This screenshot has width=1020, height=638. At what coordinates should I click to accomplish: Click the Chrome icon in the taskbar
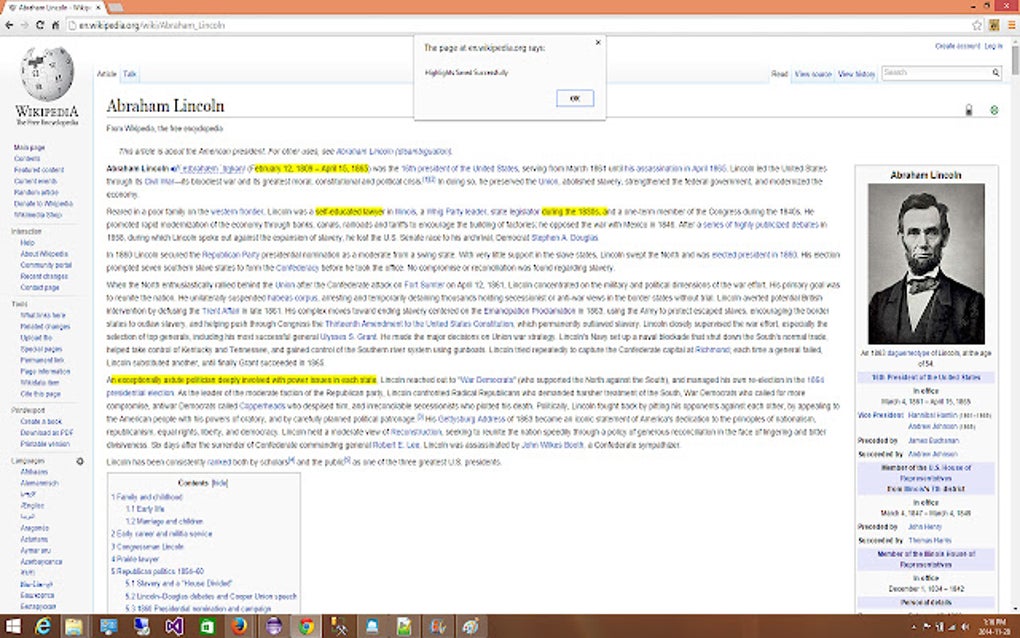click(306, 626)
